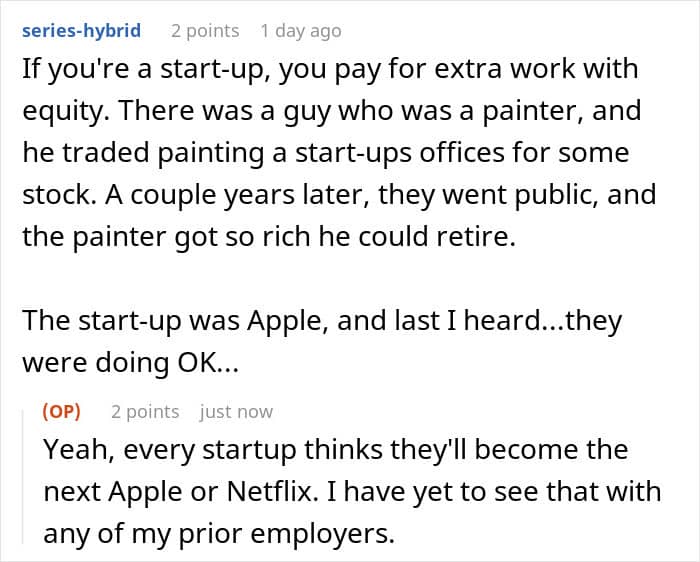
Task: Open the 1 day ago timestamp permalink
Action: click(301, 31)
